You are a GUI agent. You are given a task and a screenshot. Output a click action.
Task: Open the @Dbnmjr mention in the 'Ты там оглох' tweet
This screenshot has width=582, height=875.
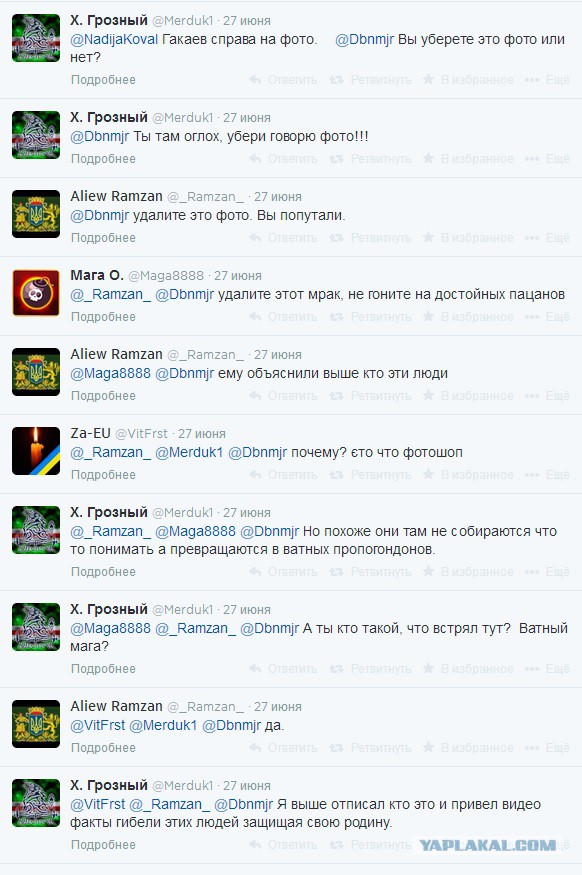point(100,137)
